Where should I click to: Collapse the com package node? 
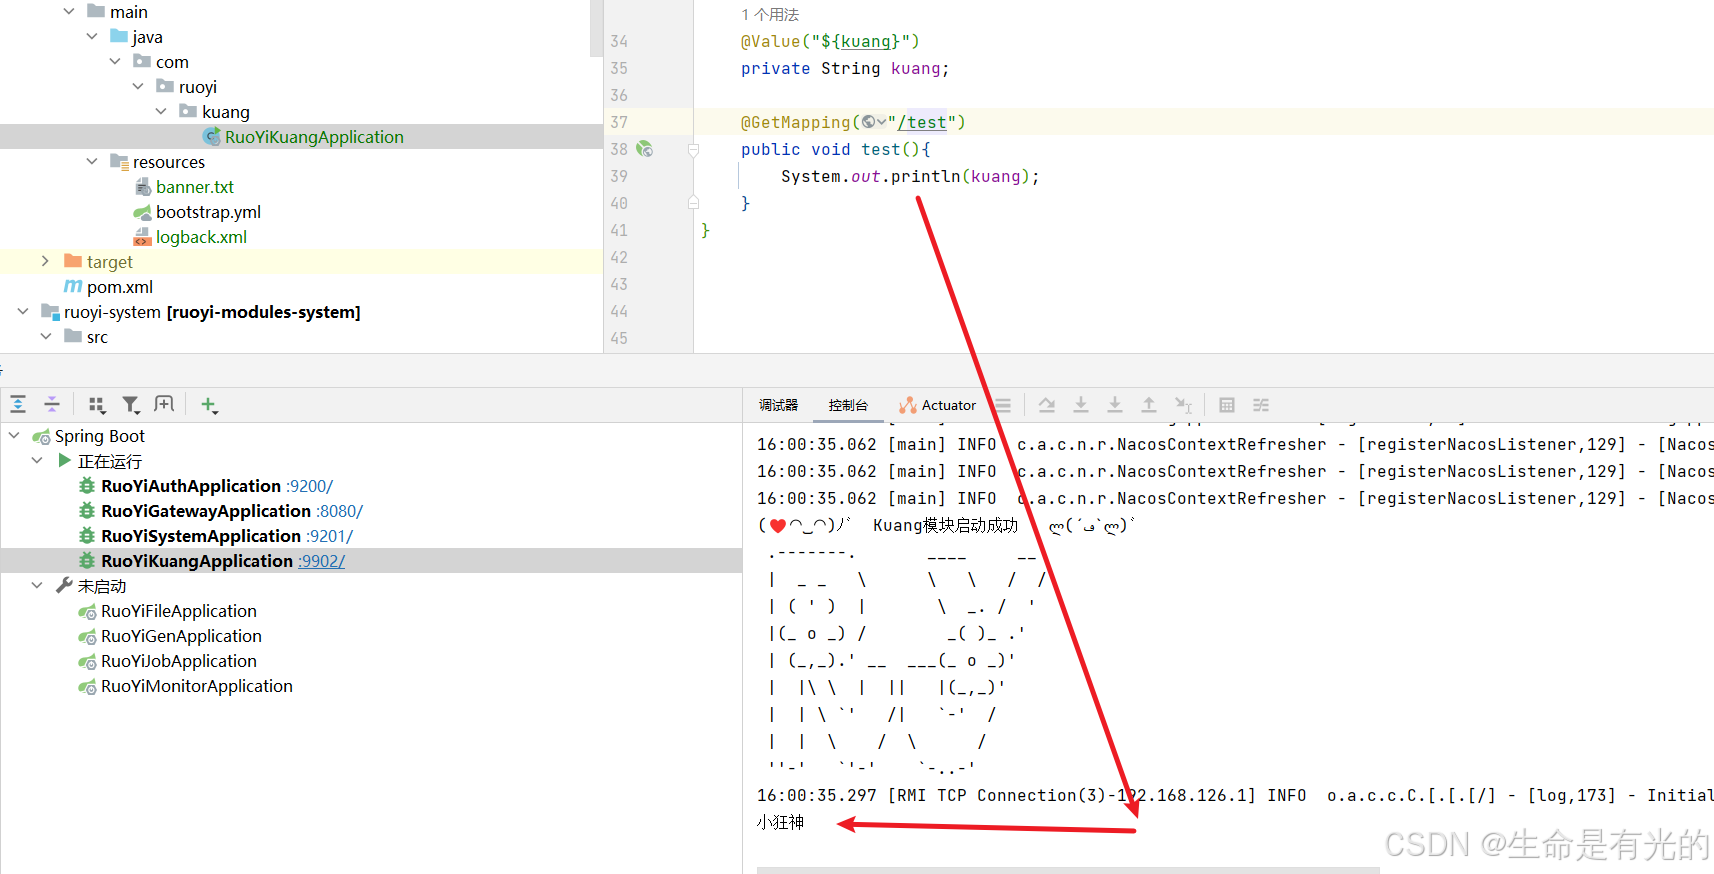(115, 62)
